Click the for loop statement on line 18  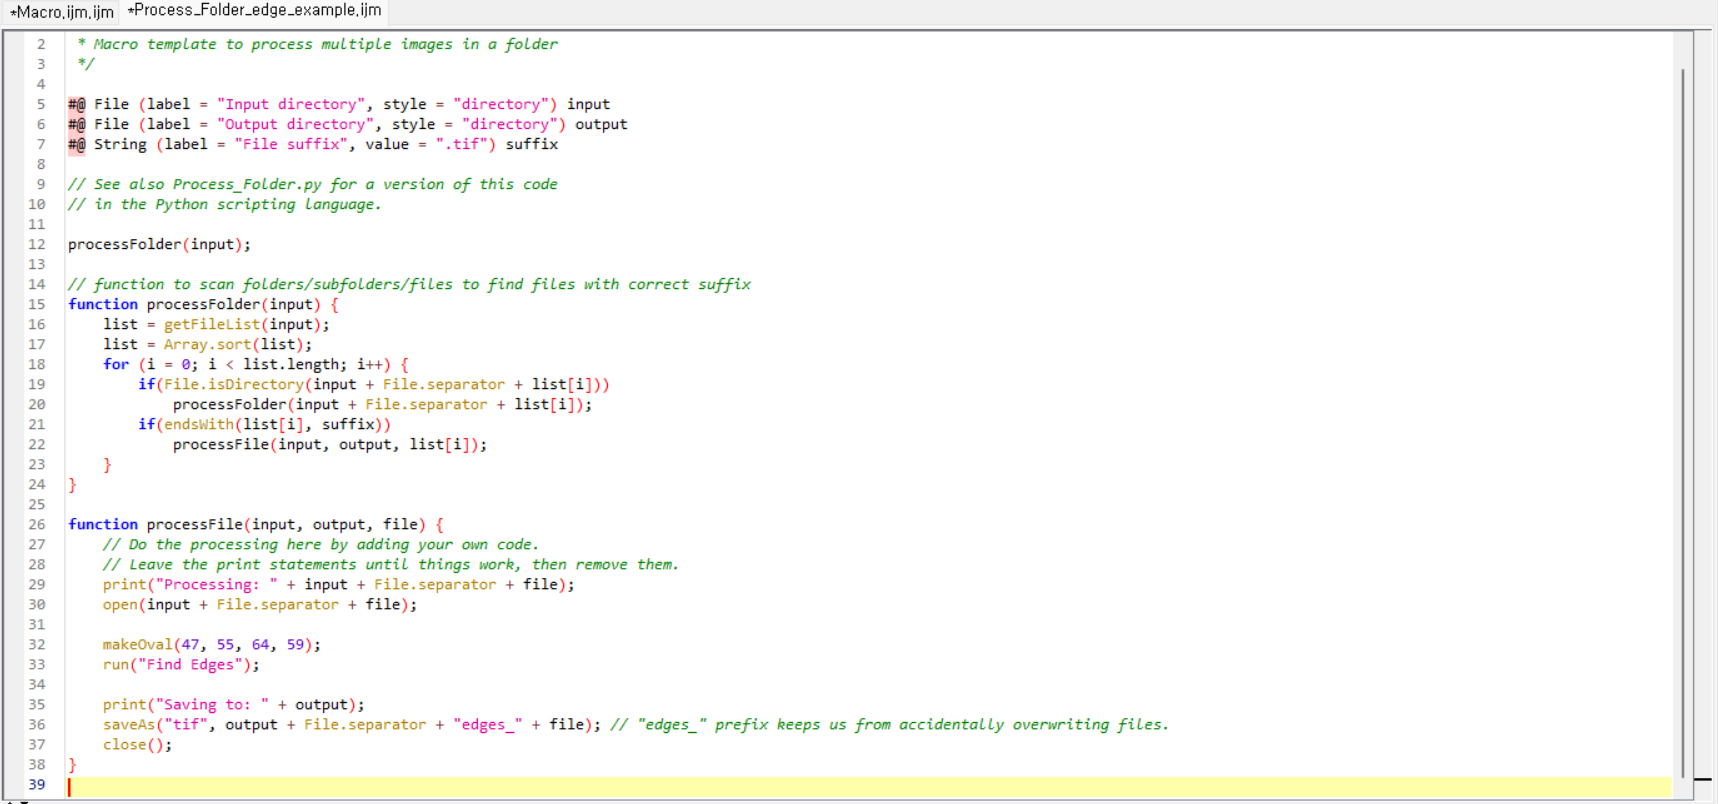255,364
